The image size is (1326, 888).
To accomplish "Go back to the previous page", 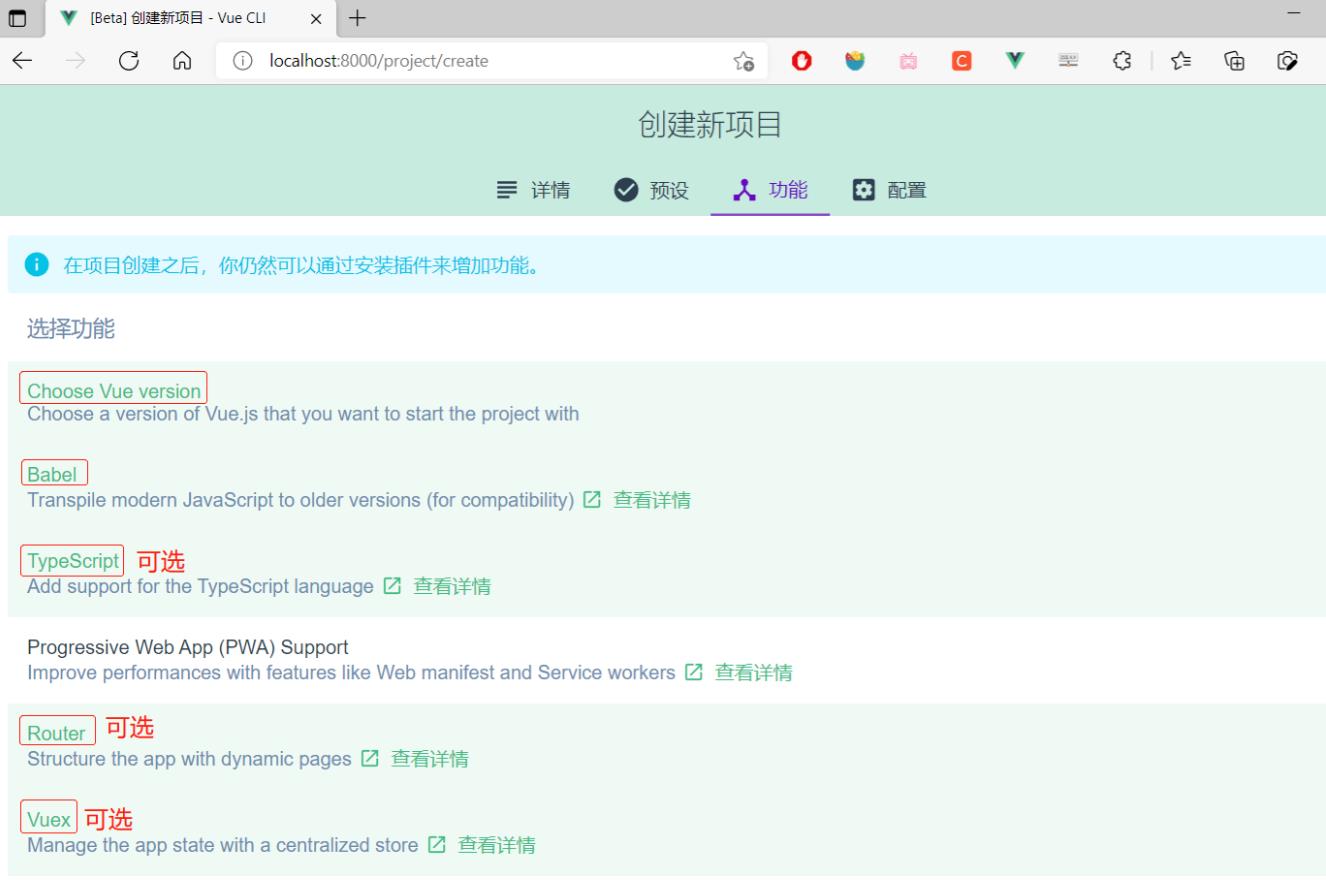I will [x=23, y=61].
